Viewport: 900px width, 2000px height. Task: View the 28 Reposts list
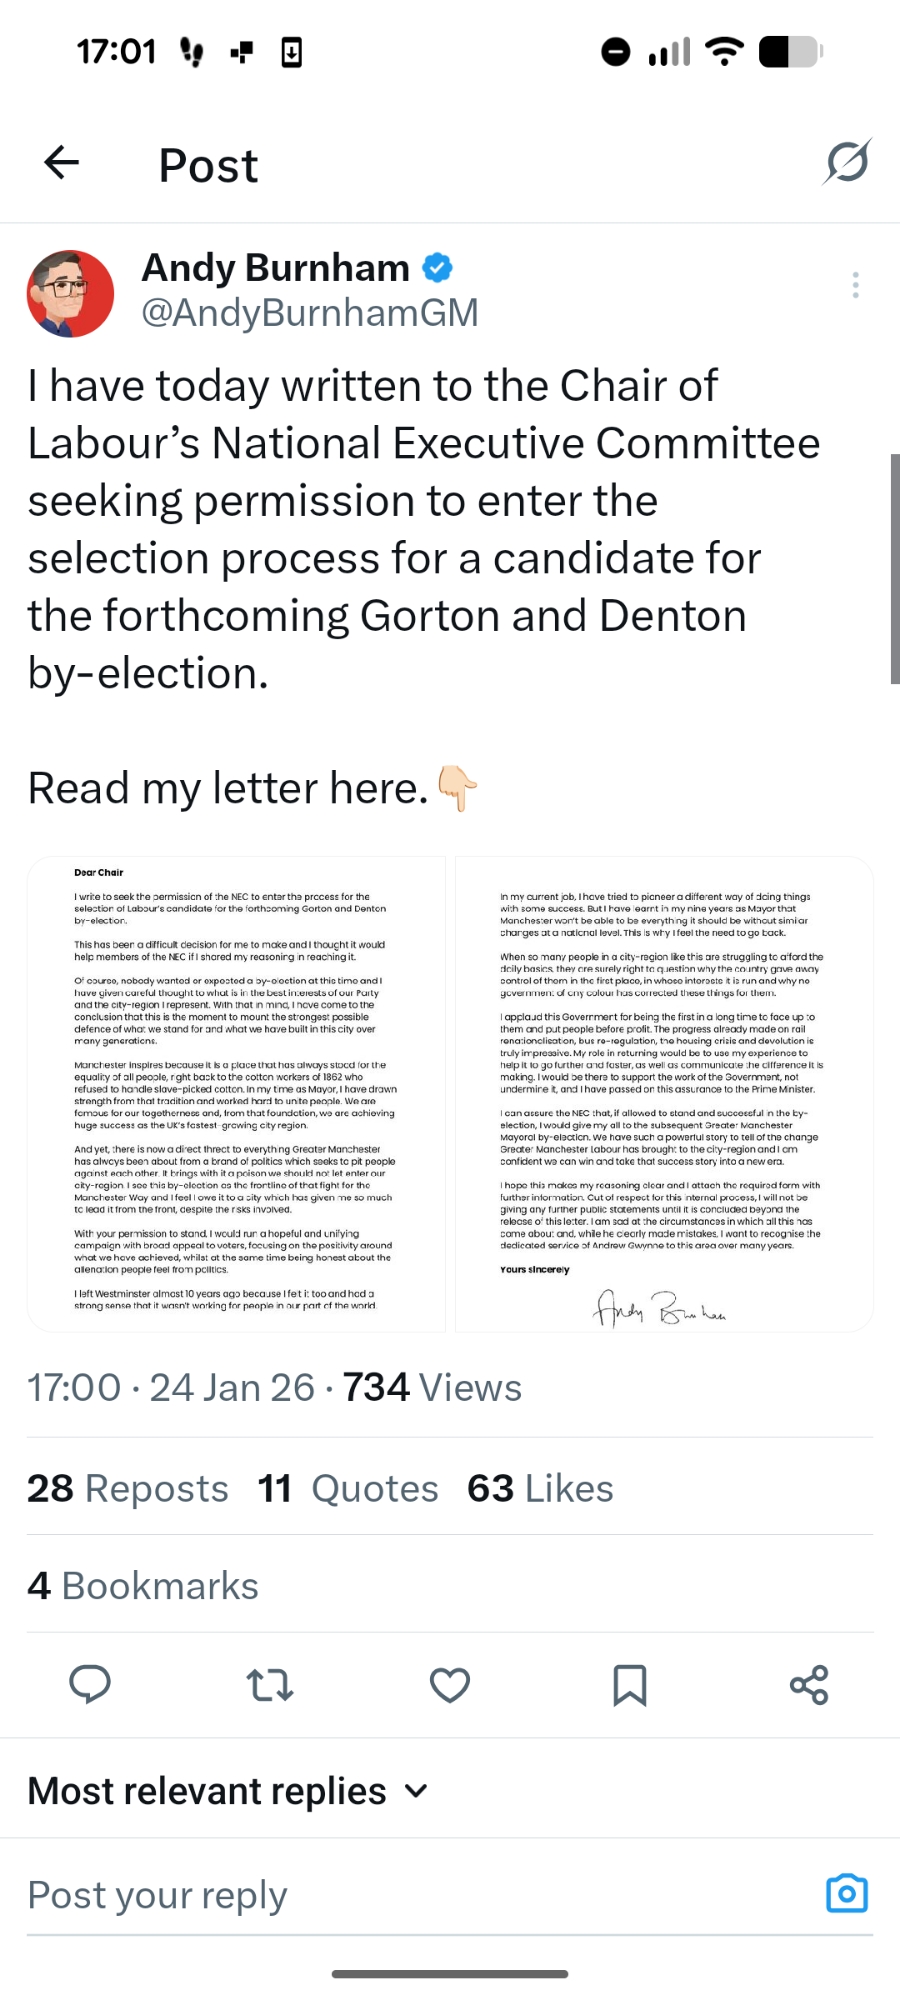tap(128, 1488)
